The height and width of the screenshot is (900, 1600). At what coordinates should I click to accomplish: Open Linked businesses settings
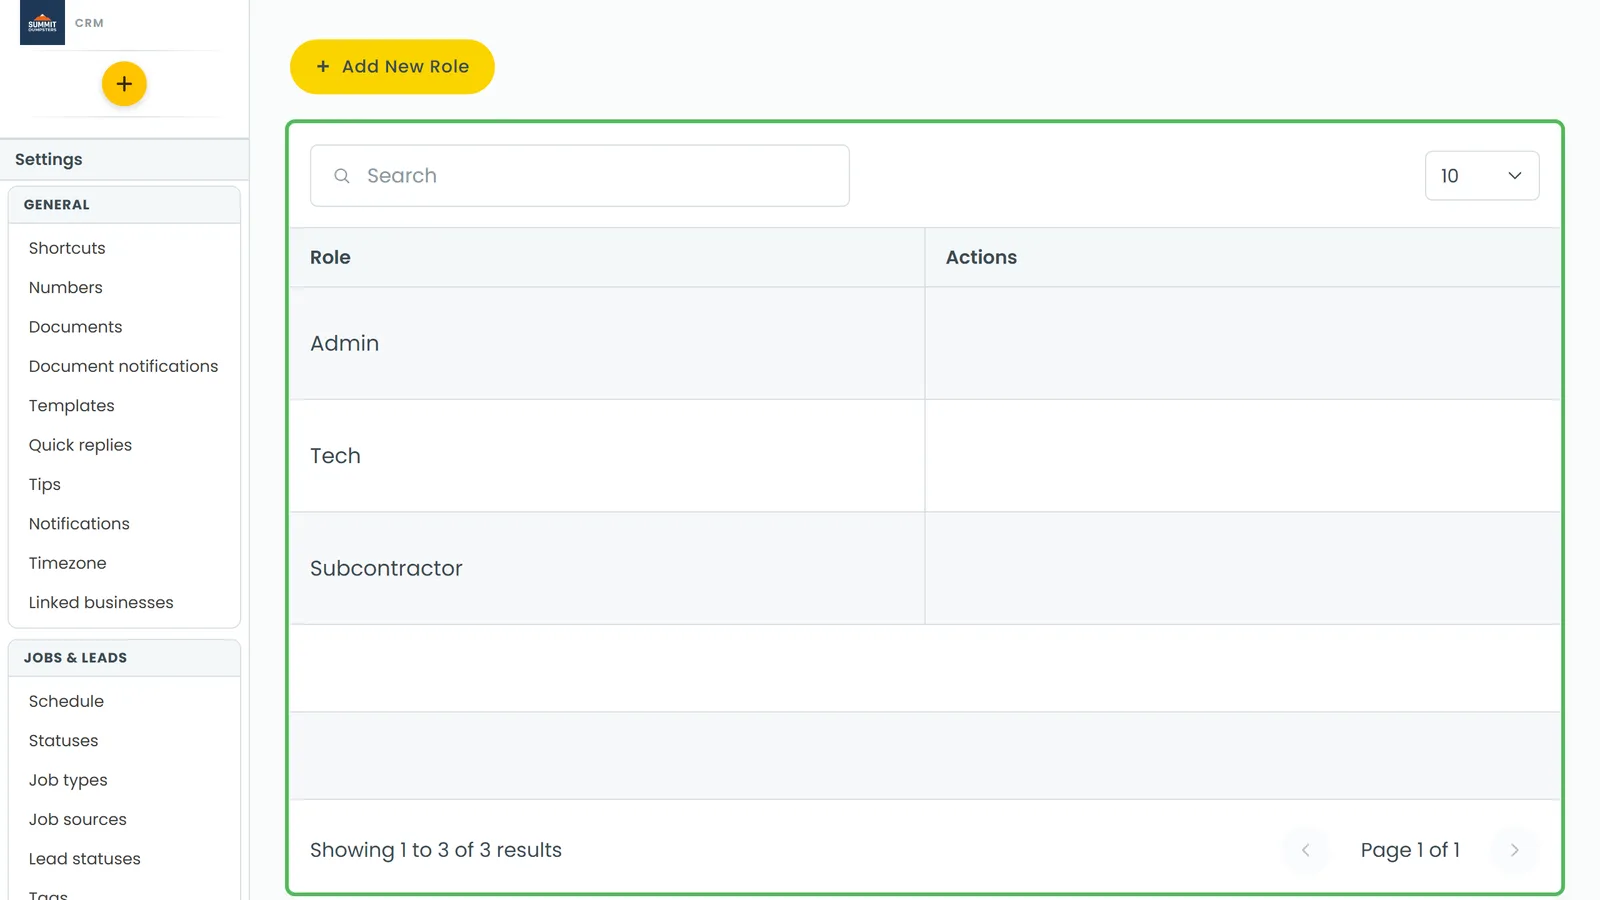pyautogui.click(x=101, y=603)
